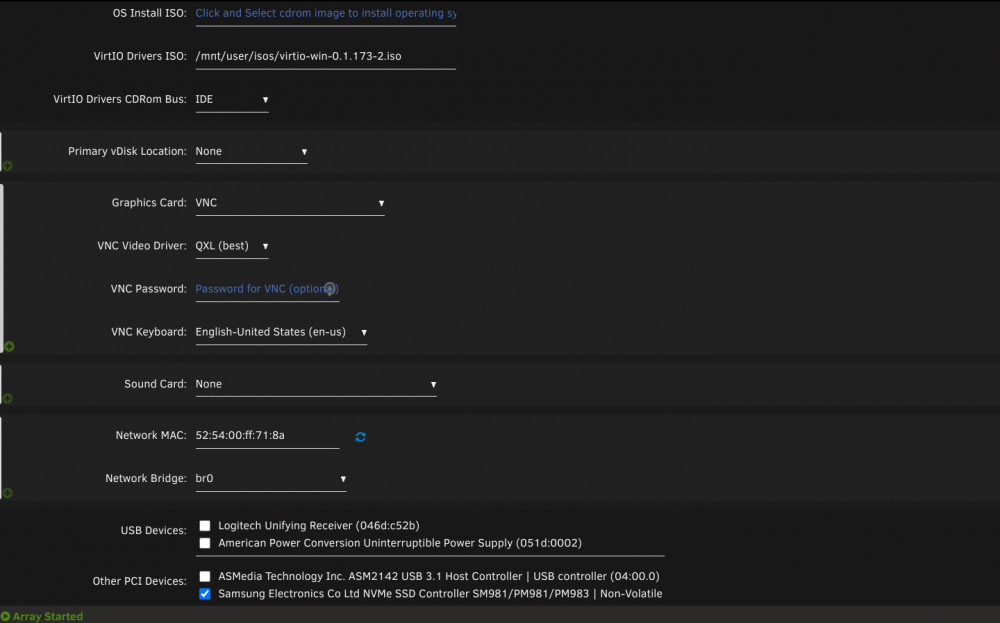Check Logitech Unifying Receiver USB device

pos(205,525)
